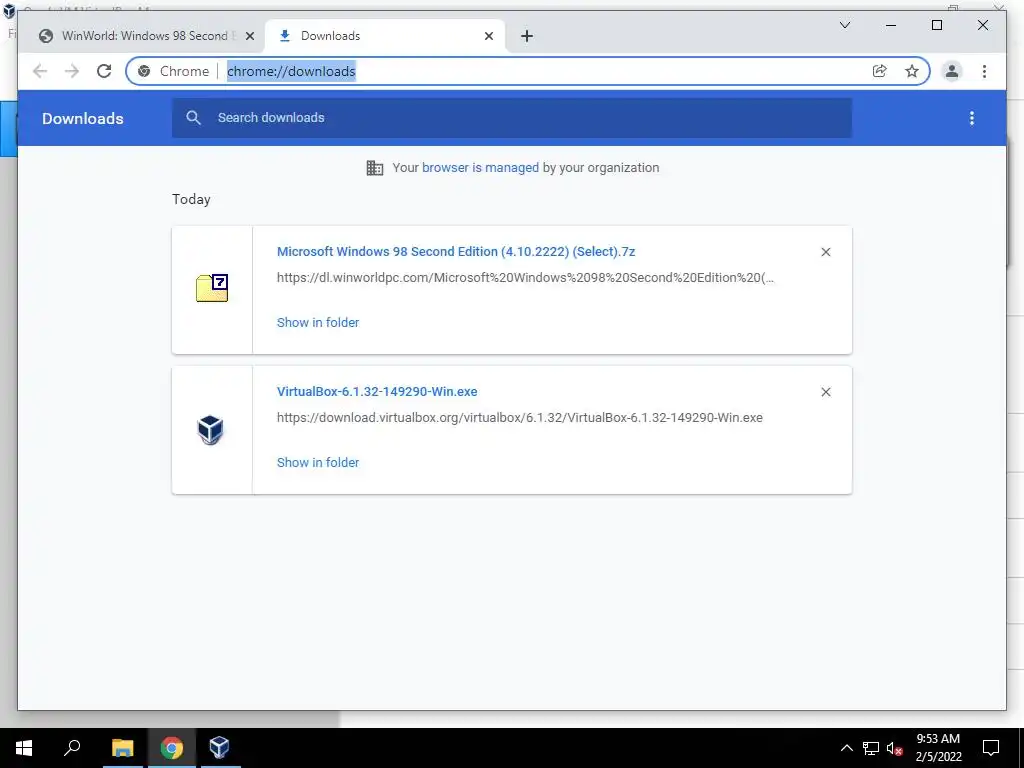Click the 7z archive file icon
Image resolution: width=1024 pixels, height=768 pixels.
click(212, 288)
